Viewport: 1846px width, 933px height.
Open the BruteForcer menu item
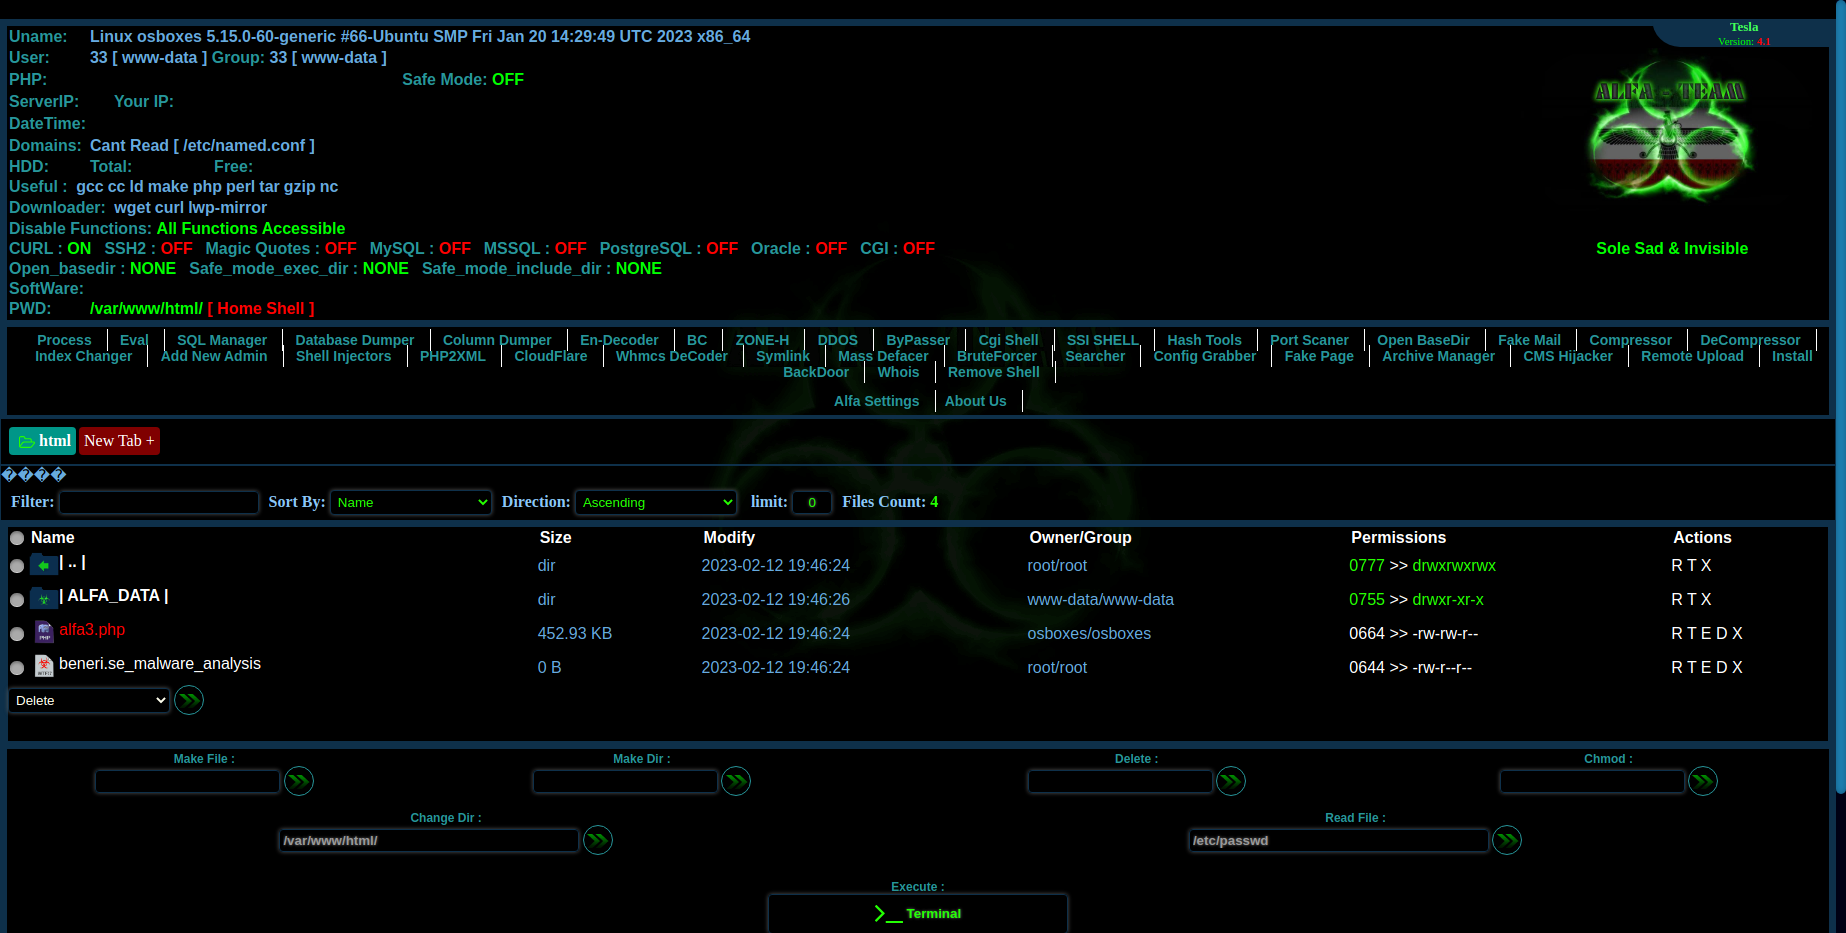(x=997, y=356)
